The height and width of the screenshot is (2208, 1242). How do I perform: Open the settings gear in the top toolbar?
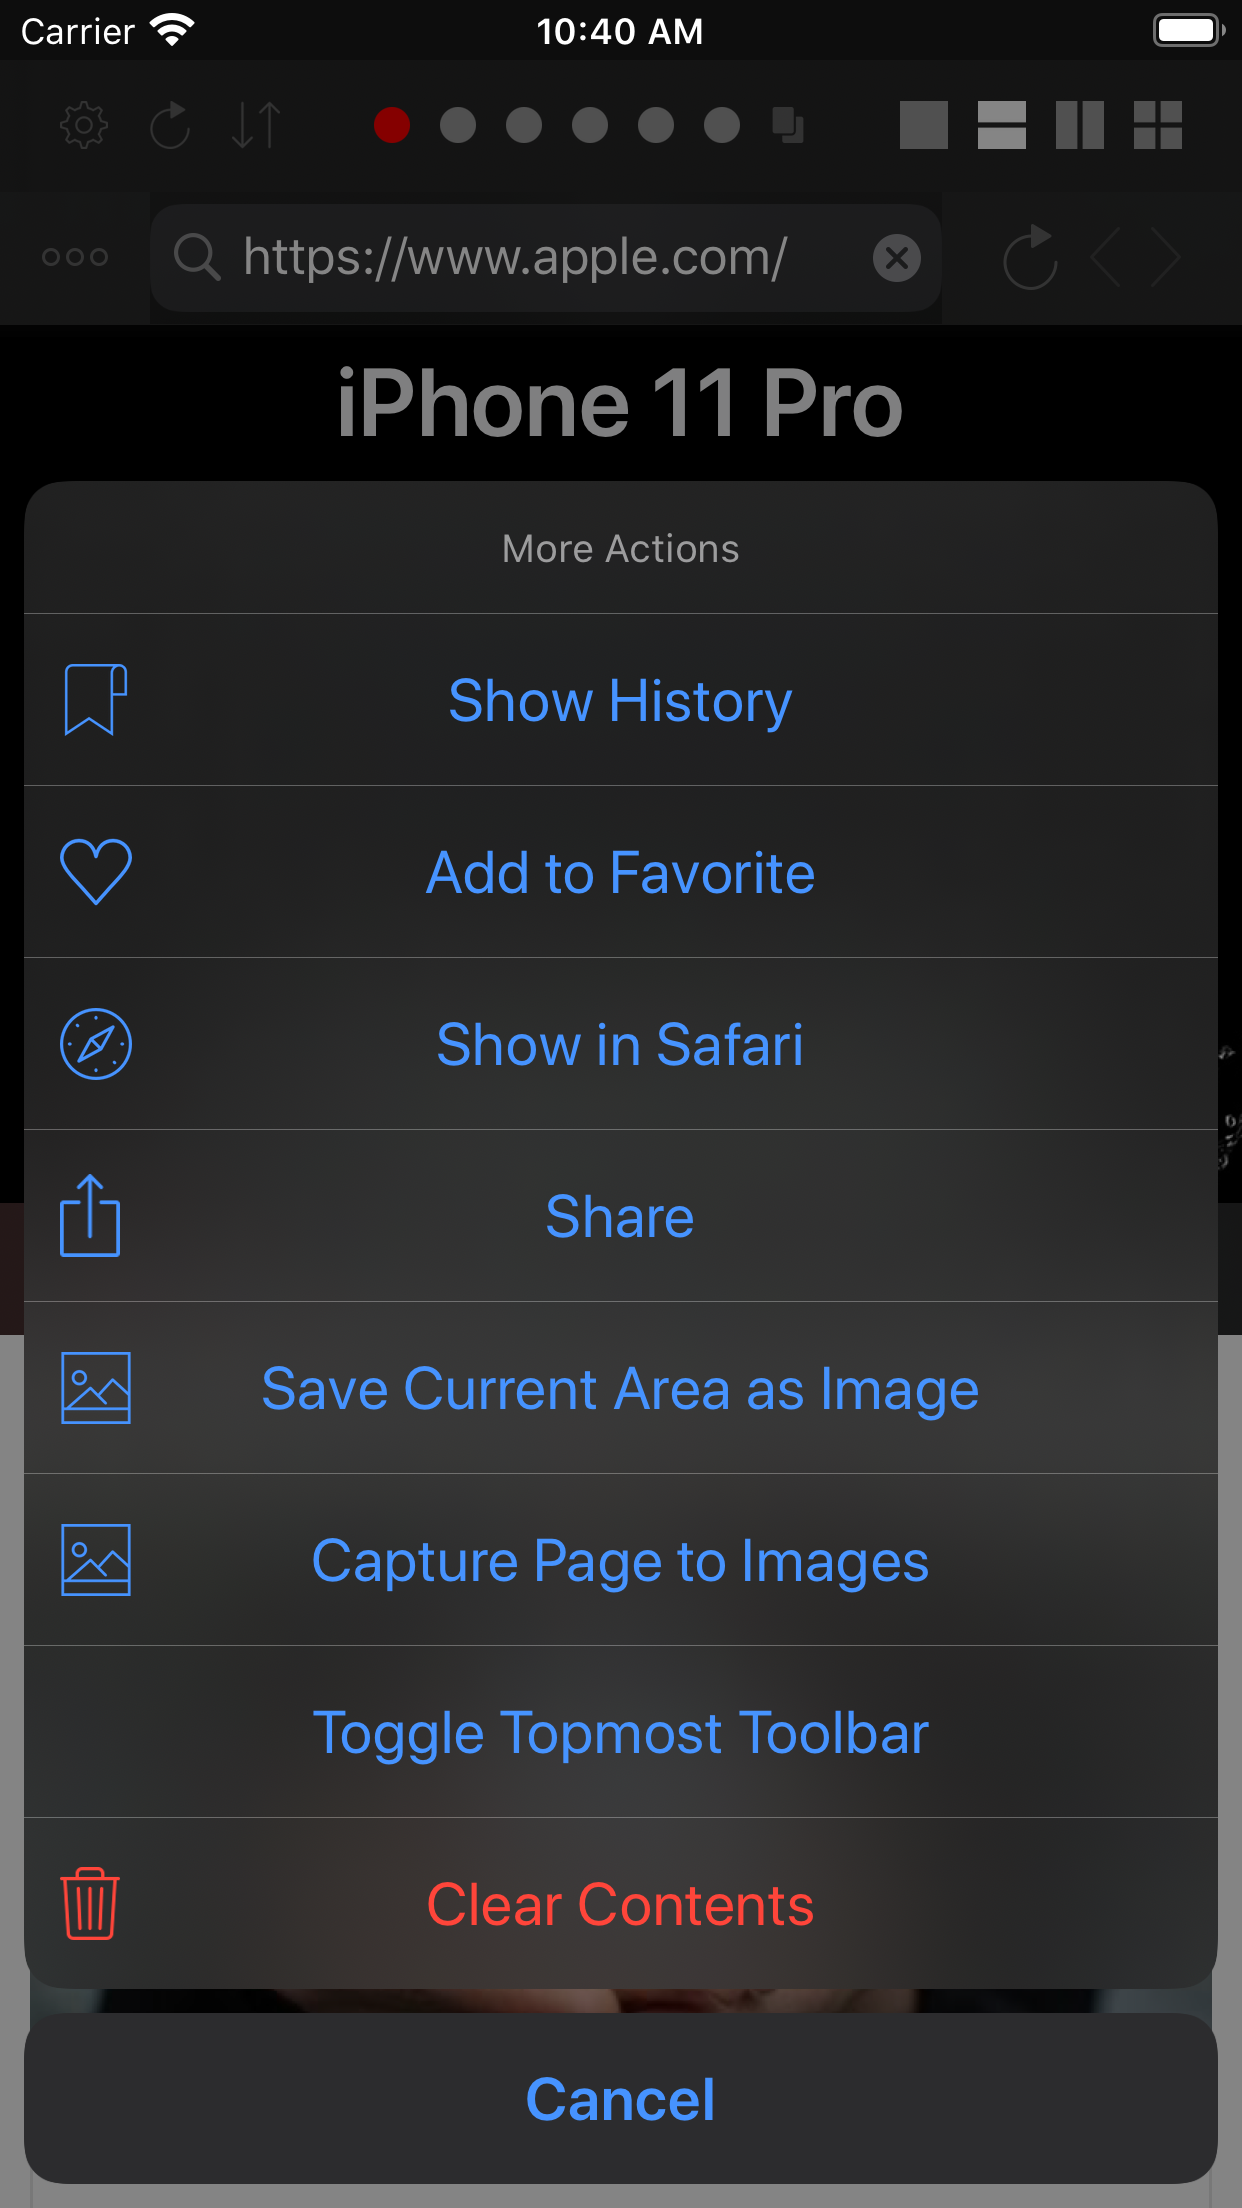tap(84, 125)
